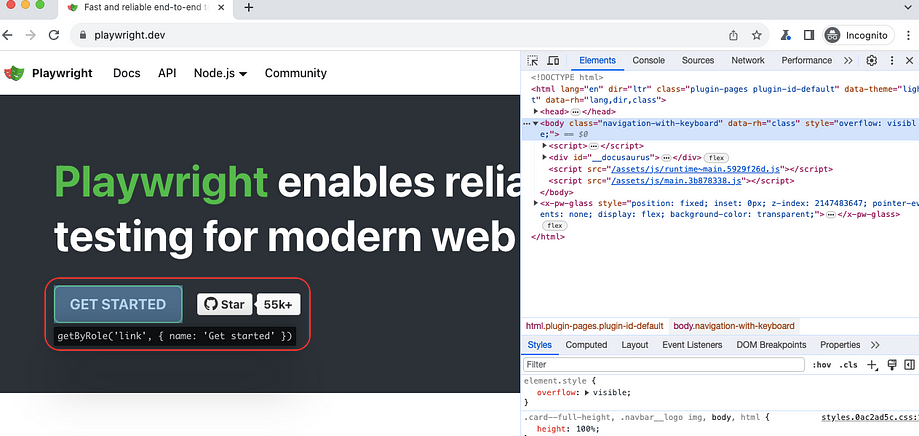The height and width of the screenshot is (436, 919).
Task: Open styles.0ac2ad5c.css source link
Action: click(870, 418)
